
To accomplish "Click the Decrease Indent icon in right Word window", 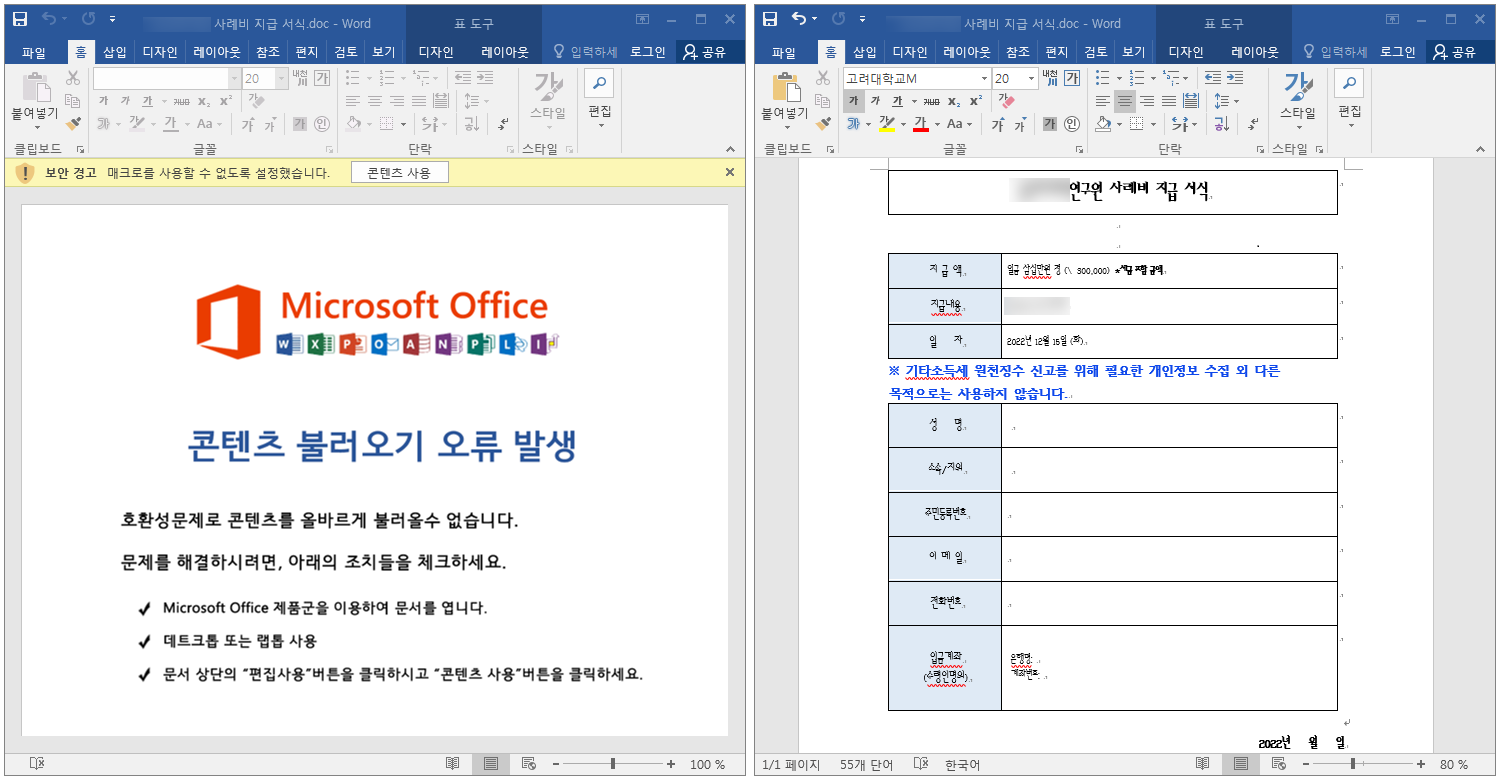I will pos(1213,78).
